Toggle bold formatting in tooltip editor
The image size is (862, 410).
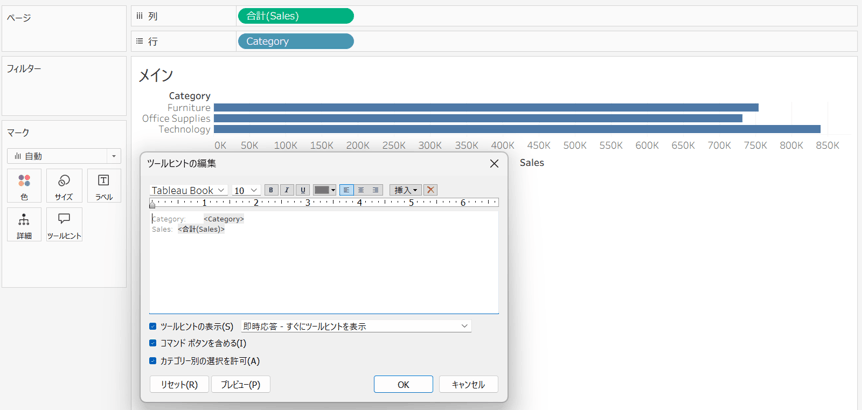270,190
